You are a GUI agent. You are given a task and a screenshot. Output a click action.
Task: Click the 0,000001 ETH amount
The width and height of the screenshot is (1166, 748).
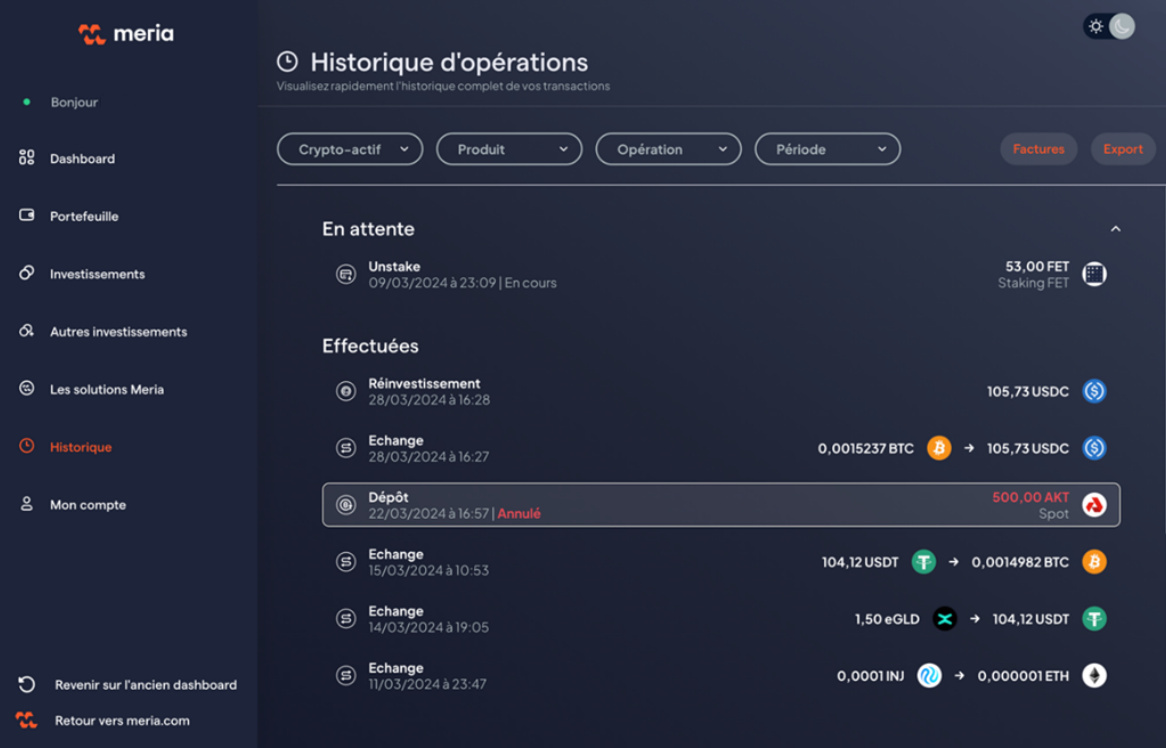tap(1023, 676)
